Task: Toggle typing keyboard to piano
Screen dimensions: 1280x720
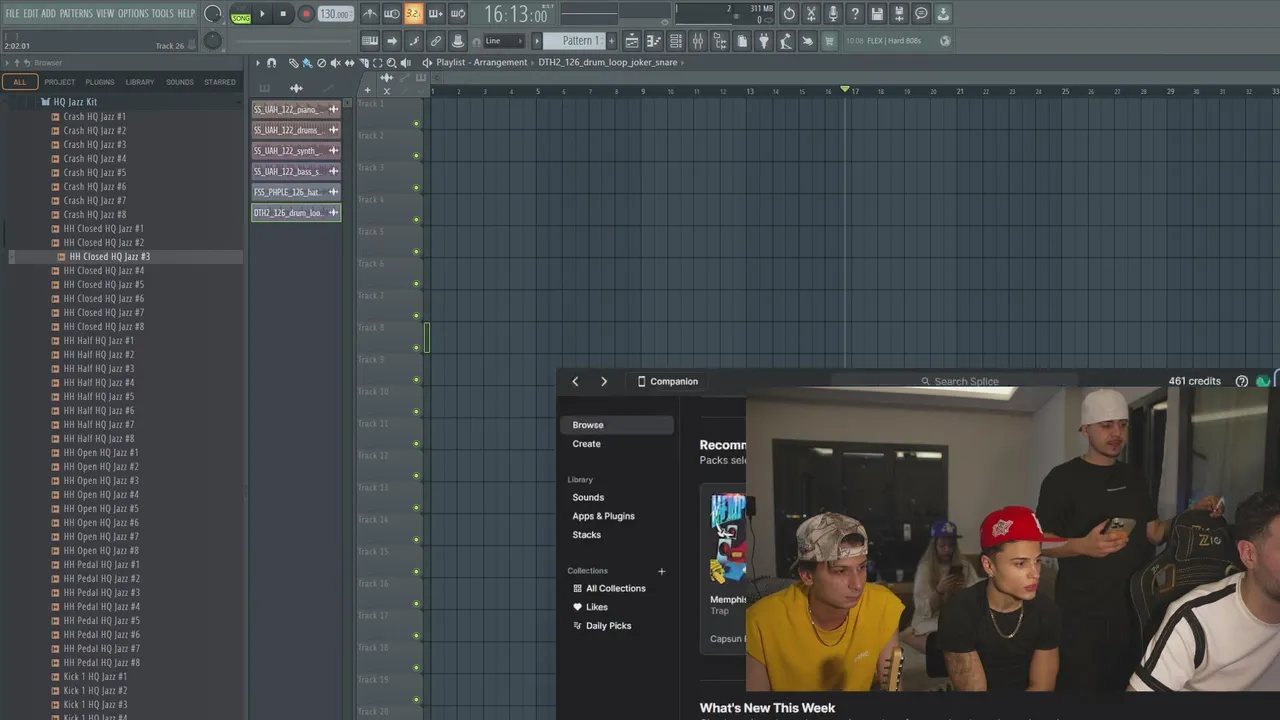Action: pyautogui.click(x=370, y=41)
